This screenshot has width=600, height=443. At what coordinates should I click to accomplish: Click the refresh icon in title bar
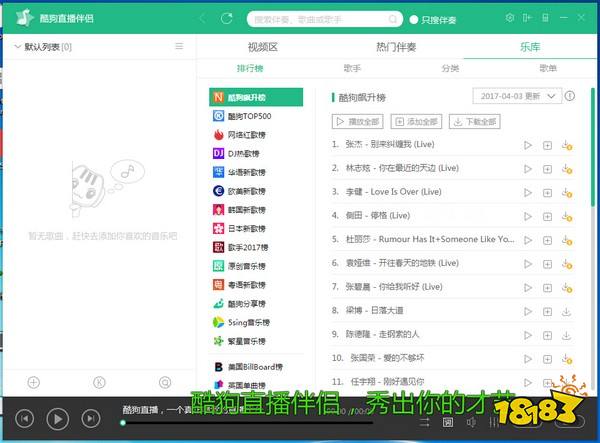(228, 19)
